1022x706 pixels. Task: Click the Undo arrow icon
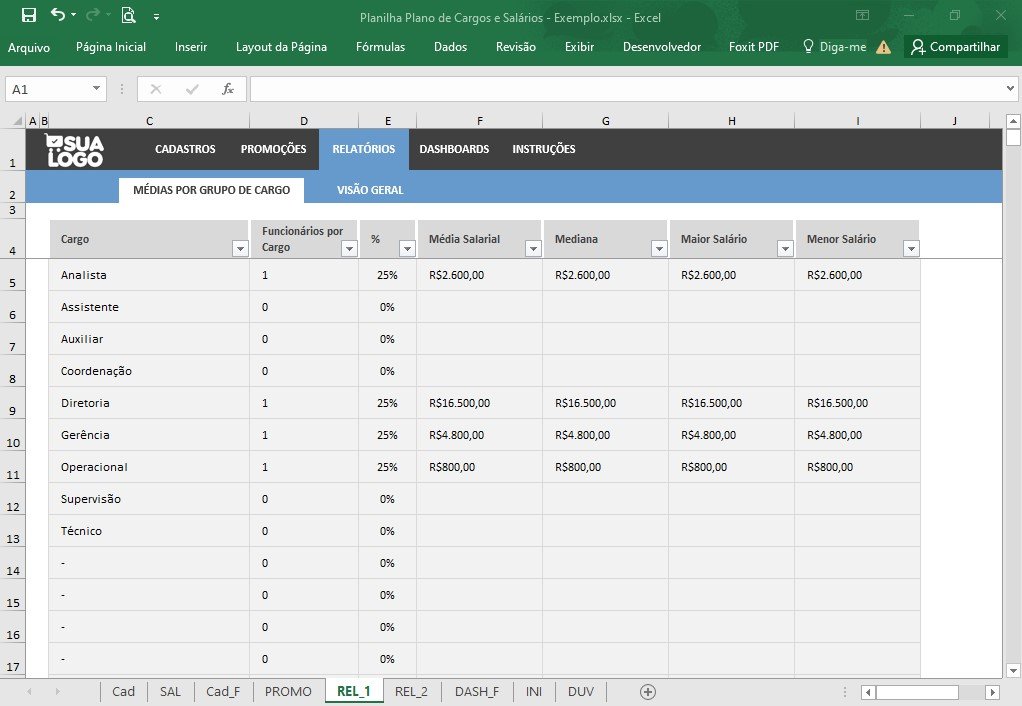(58, 14)
